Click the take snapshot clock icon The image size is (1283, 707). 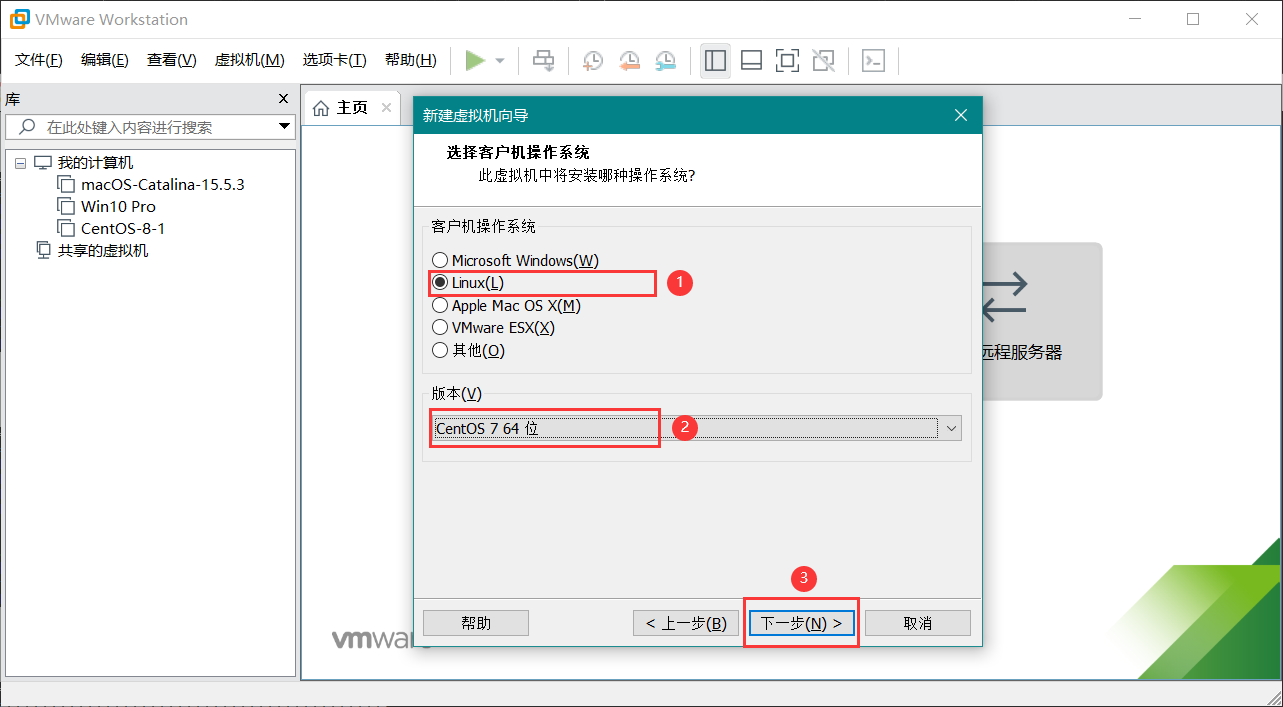593,61
